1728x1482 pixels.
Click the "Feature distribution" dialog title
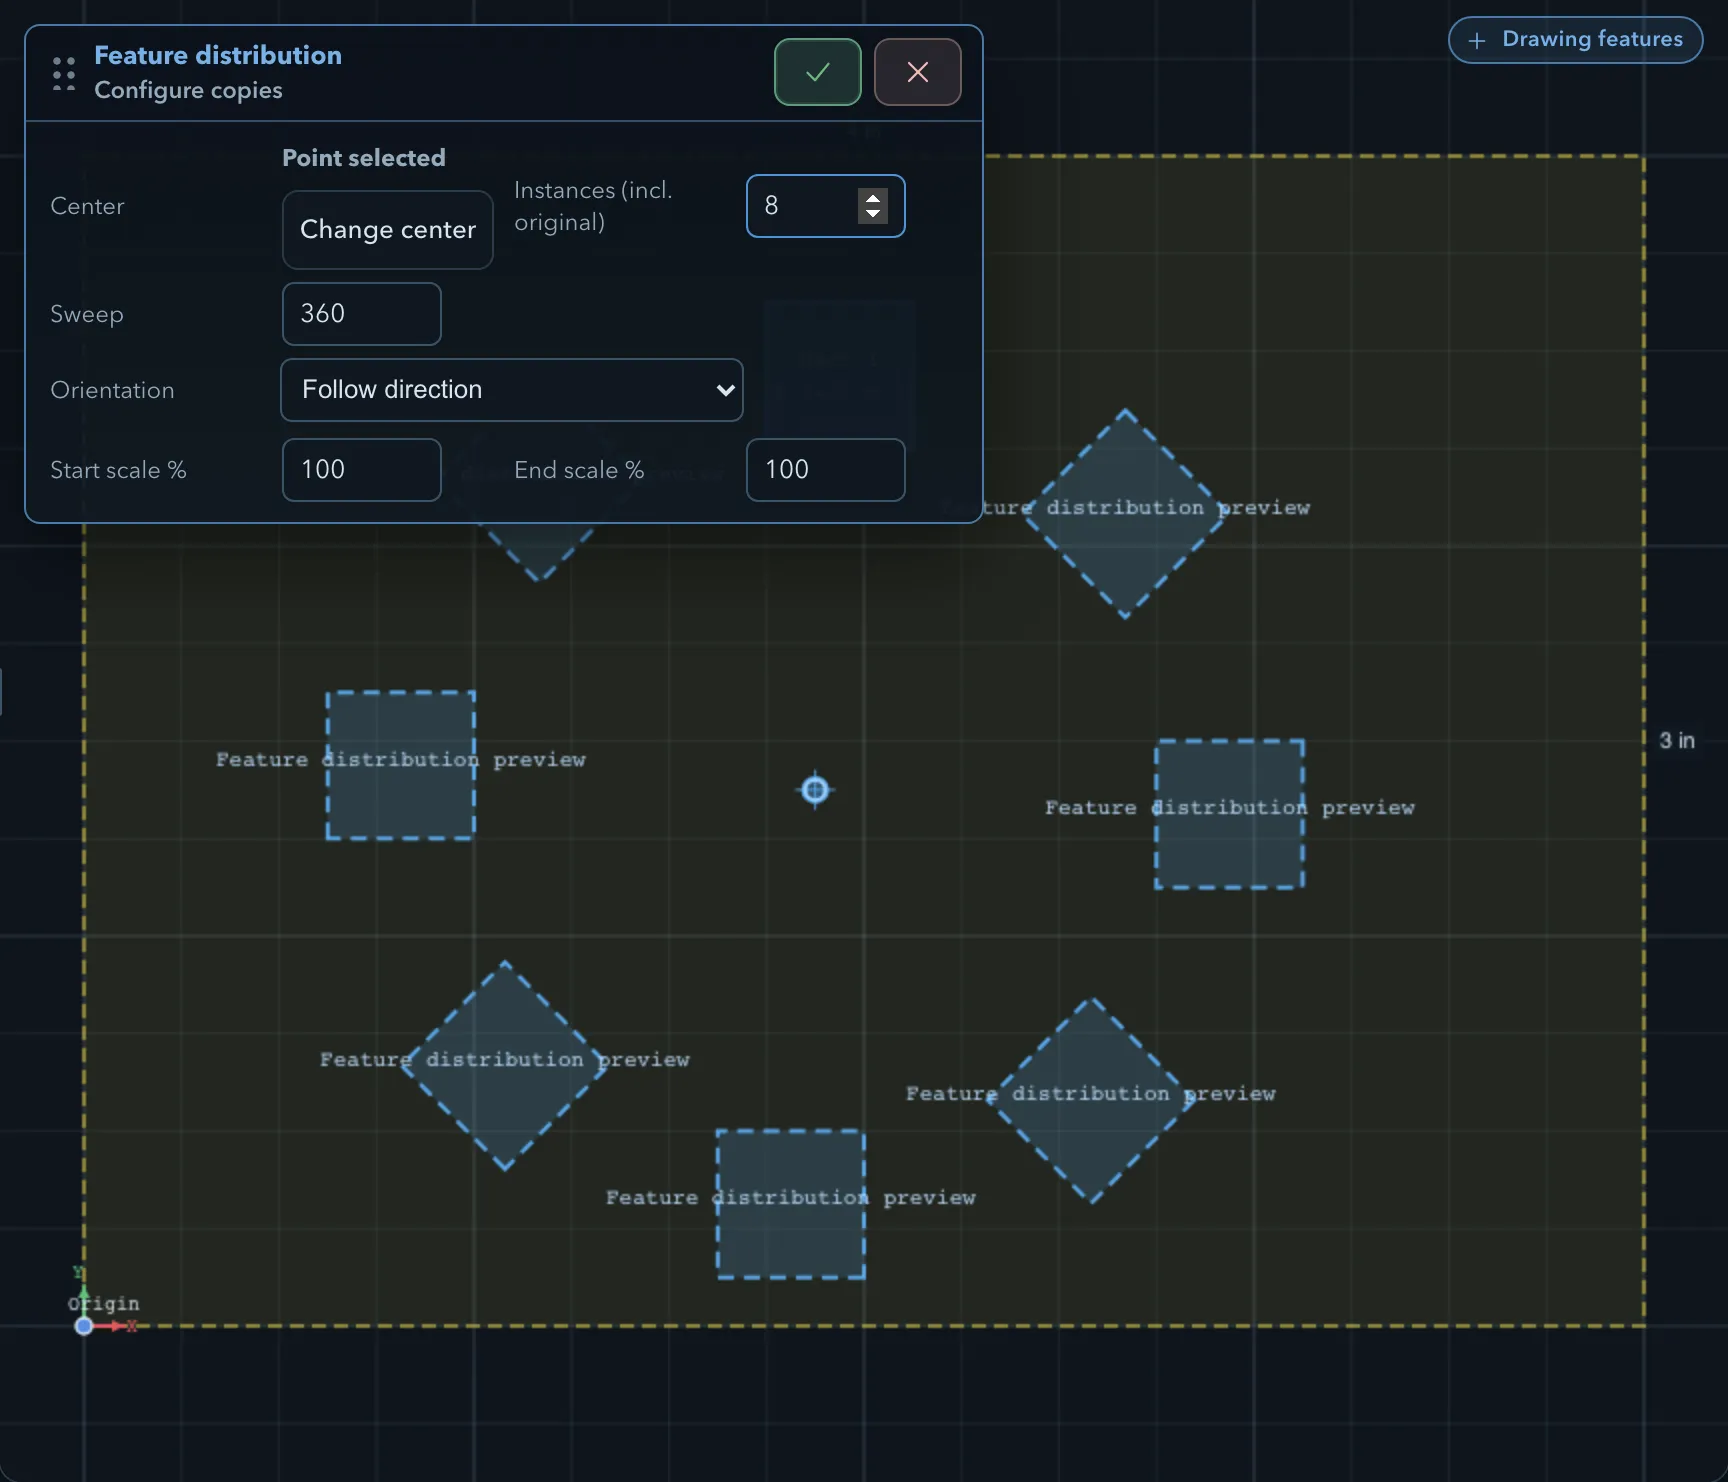[x=218, y=55]
